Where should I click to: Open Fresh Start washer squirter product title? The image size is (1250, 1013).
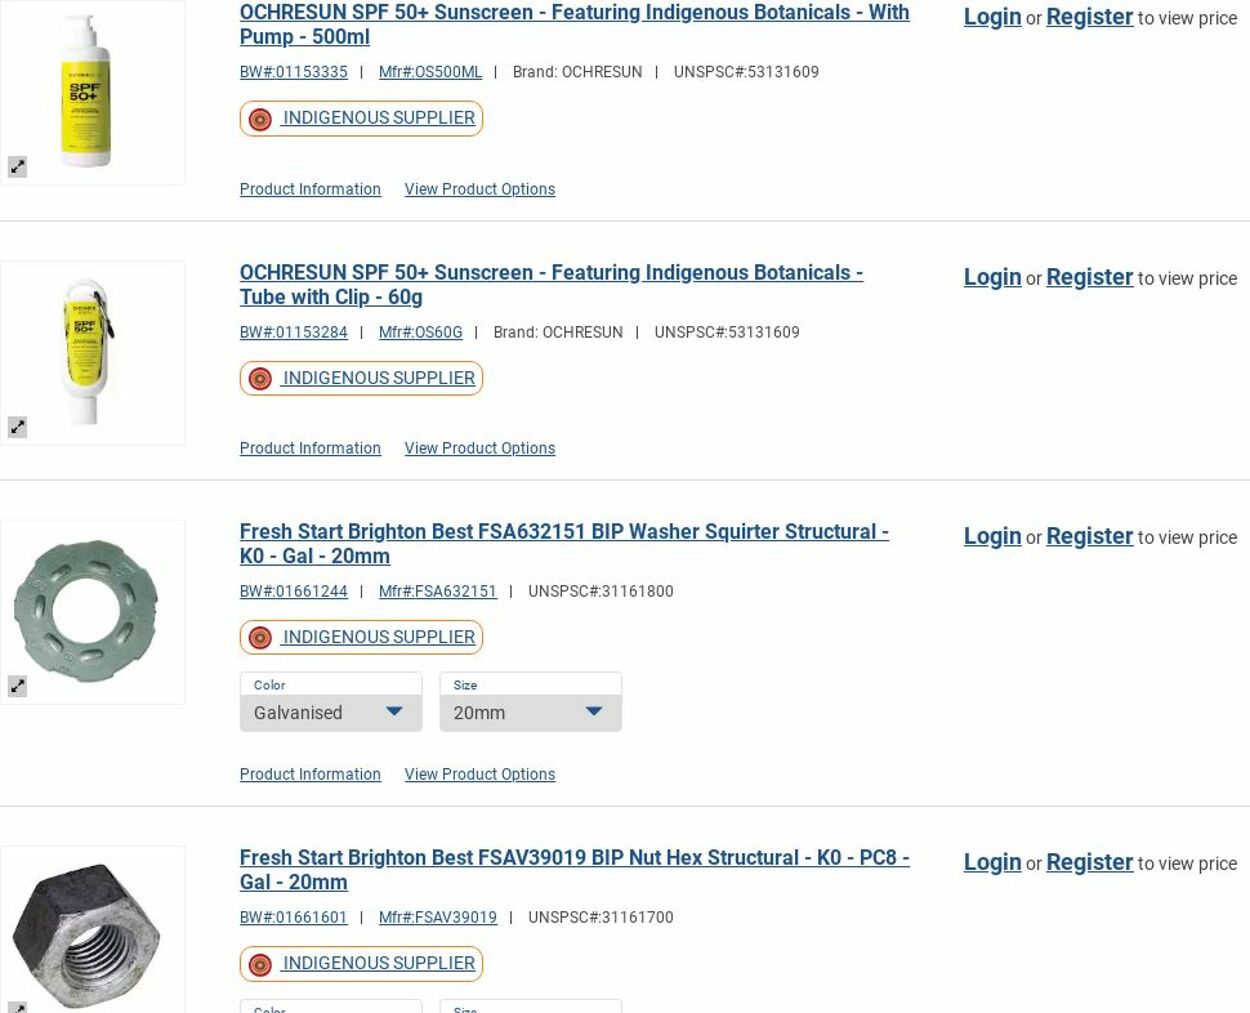coord(563,543)
